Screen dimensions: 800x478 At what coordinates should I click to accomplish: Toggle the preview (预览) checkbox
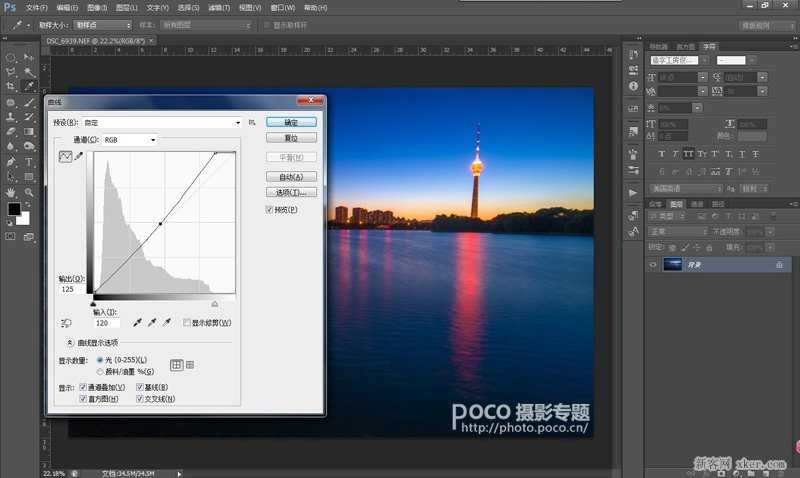[x=269, y=210]
